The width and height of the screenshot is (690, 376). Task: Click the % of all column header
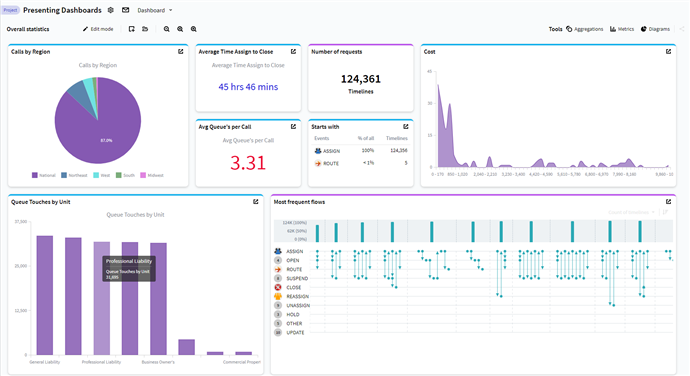(366, 138)
